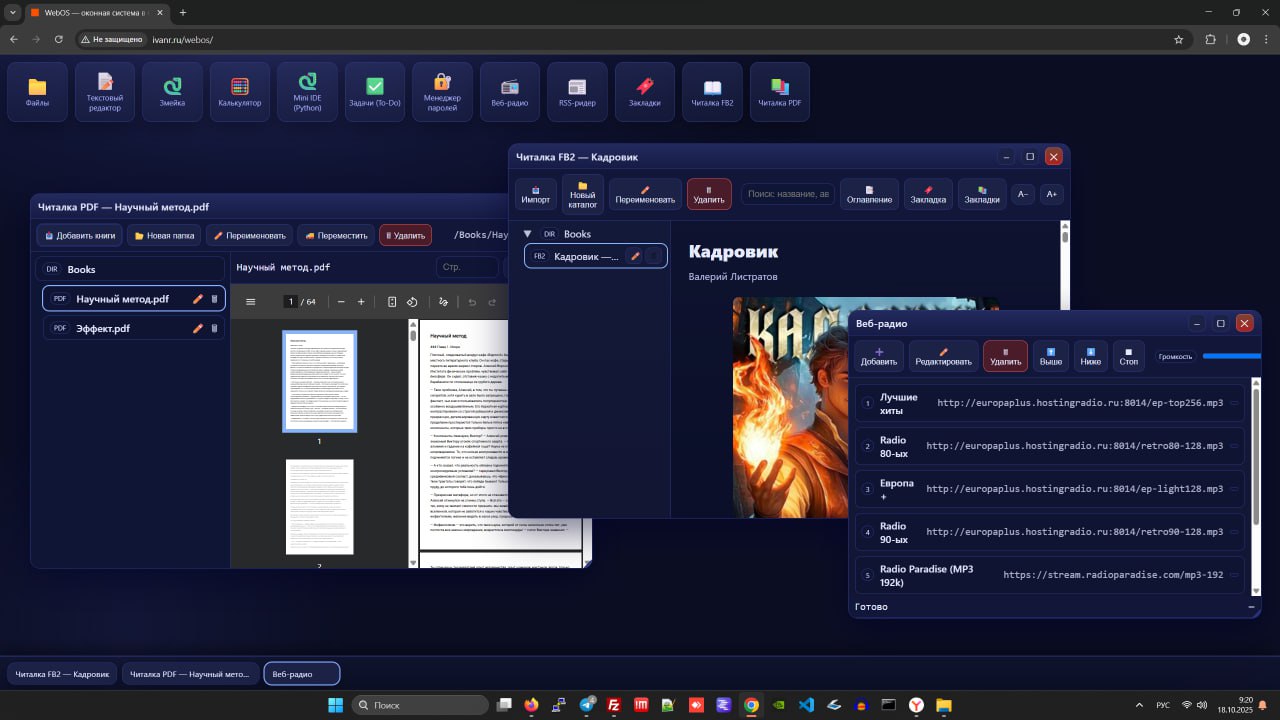This screenshot has width=1280, height=720.
Task: Move station up with Выше
Action: [x=1051, y=356]
